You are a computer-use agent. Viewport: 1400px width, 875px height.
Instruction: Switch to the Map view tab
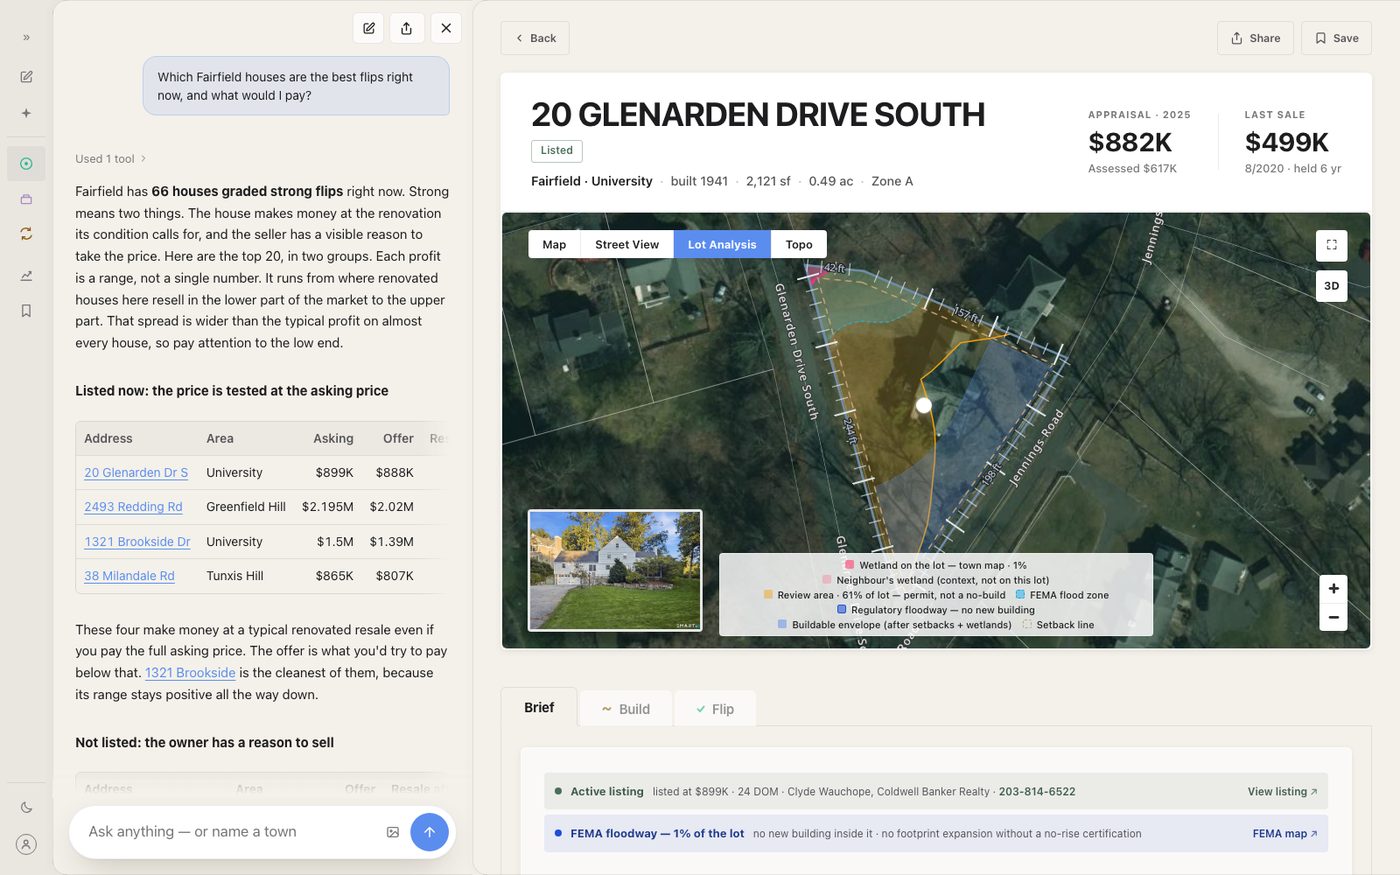click(x=554, y=245)
